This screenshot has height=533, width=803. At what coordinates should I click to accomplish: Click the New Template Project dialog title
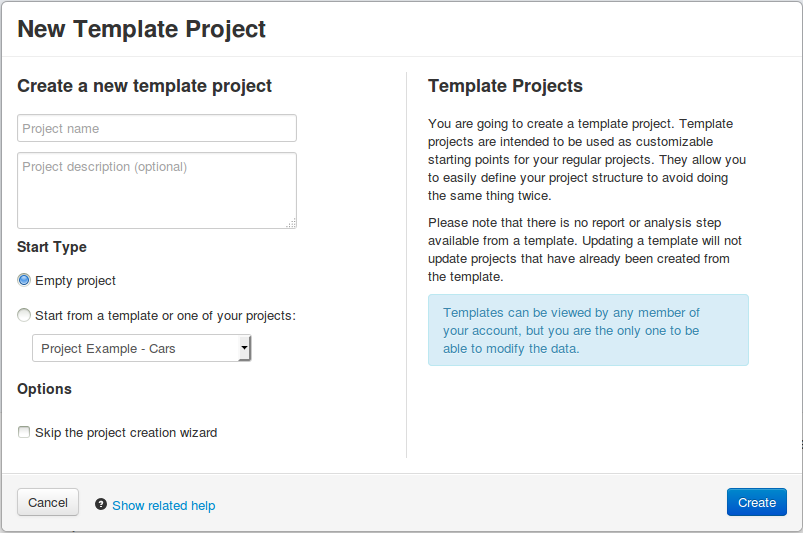pos(142,29)
